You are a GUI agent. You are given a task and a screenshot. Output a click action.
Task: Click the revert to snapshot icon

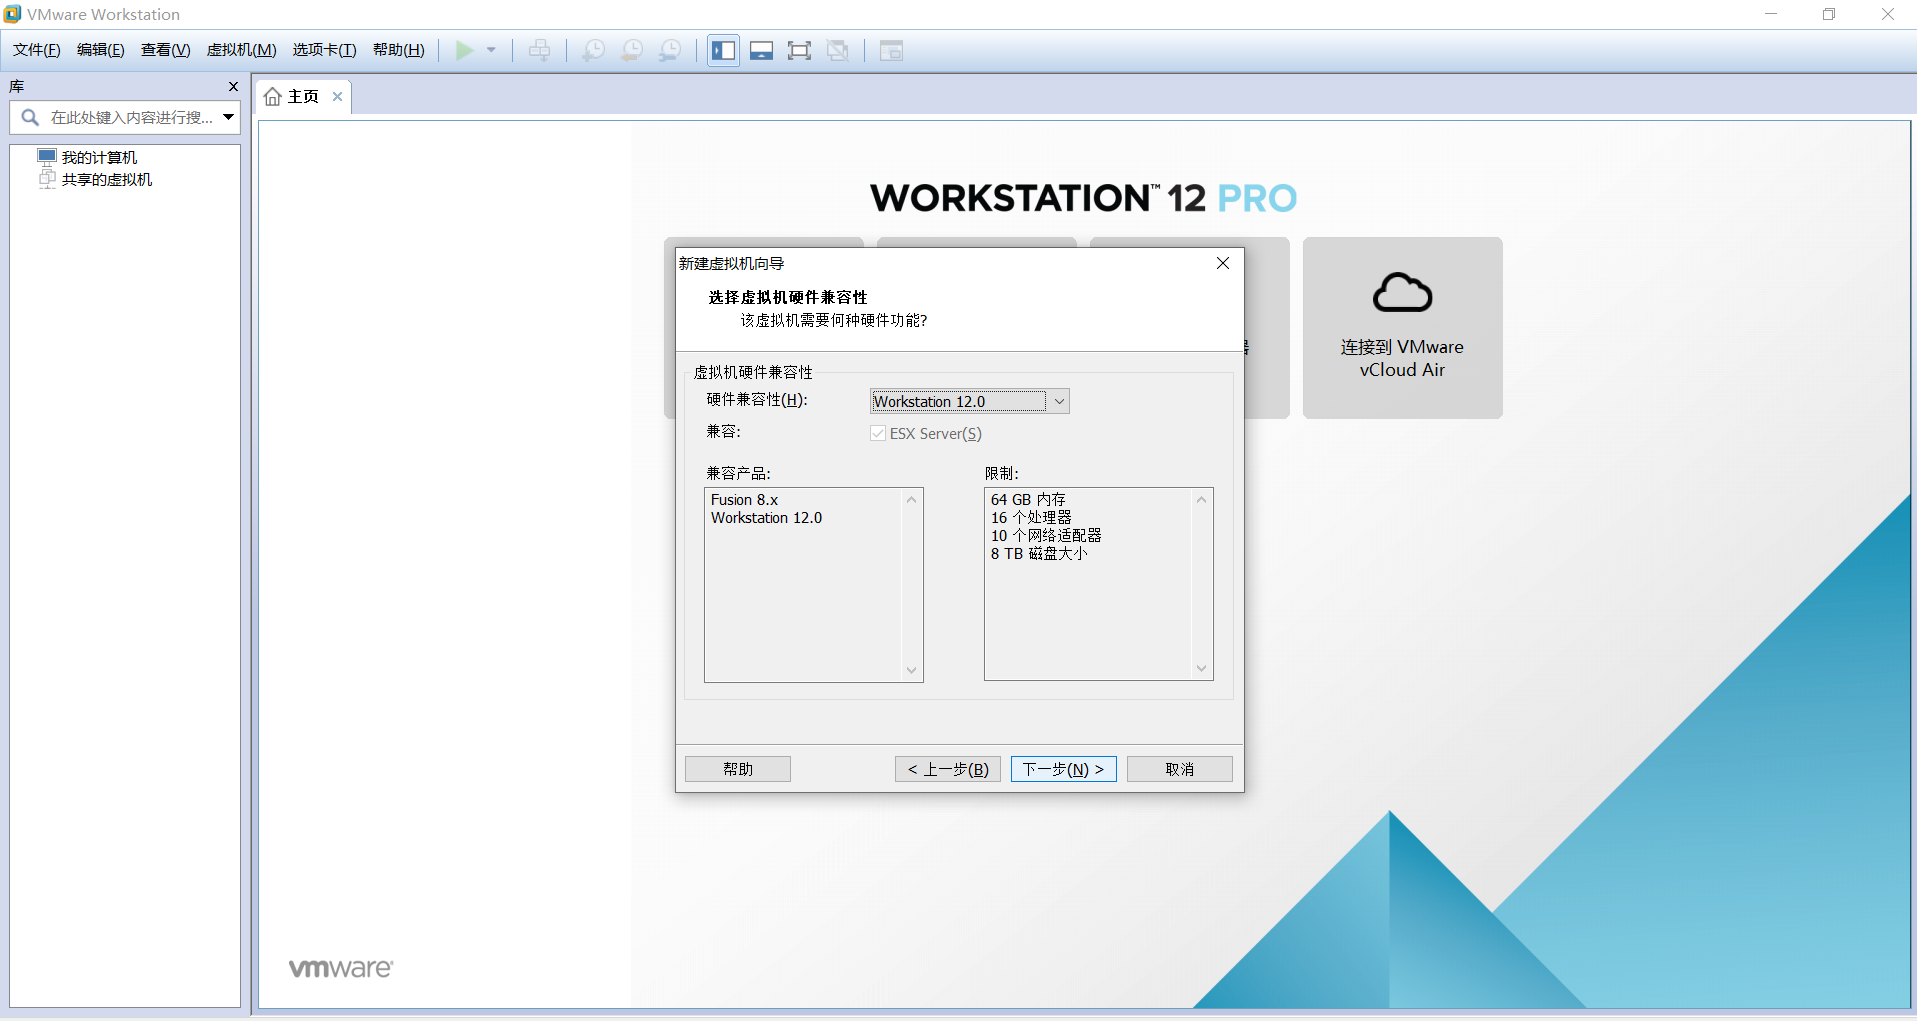coord(632,50)
